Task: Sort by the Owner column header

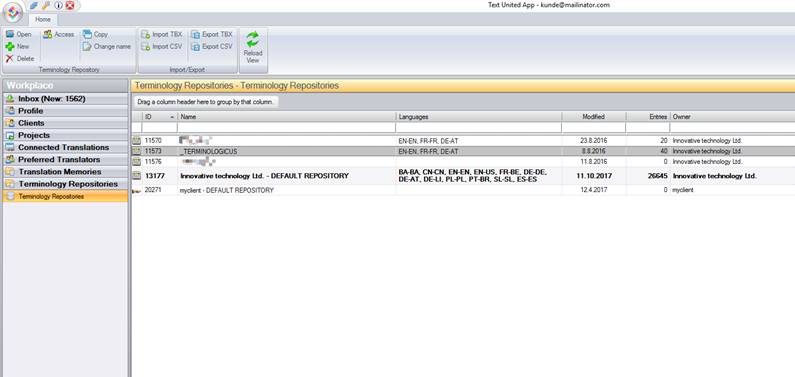Action: pyautogui.click(x=733, y=117)
